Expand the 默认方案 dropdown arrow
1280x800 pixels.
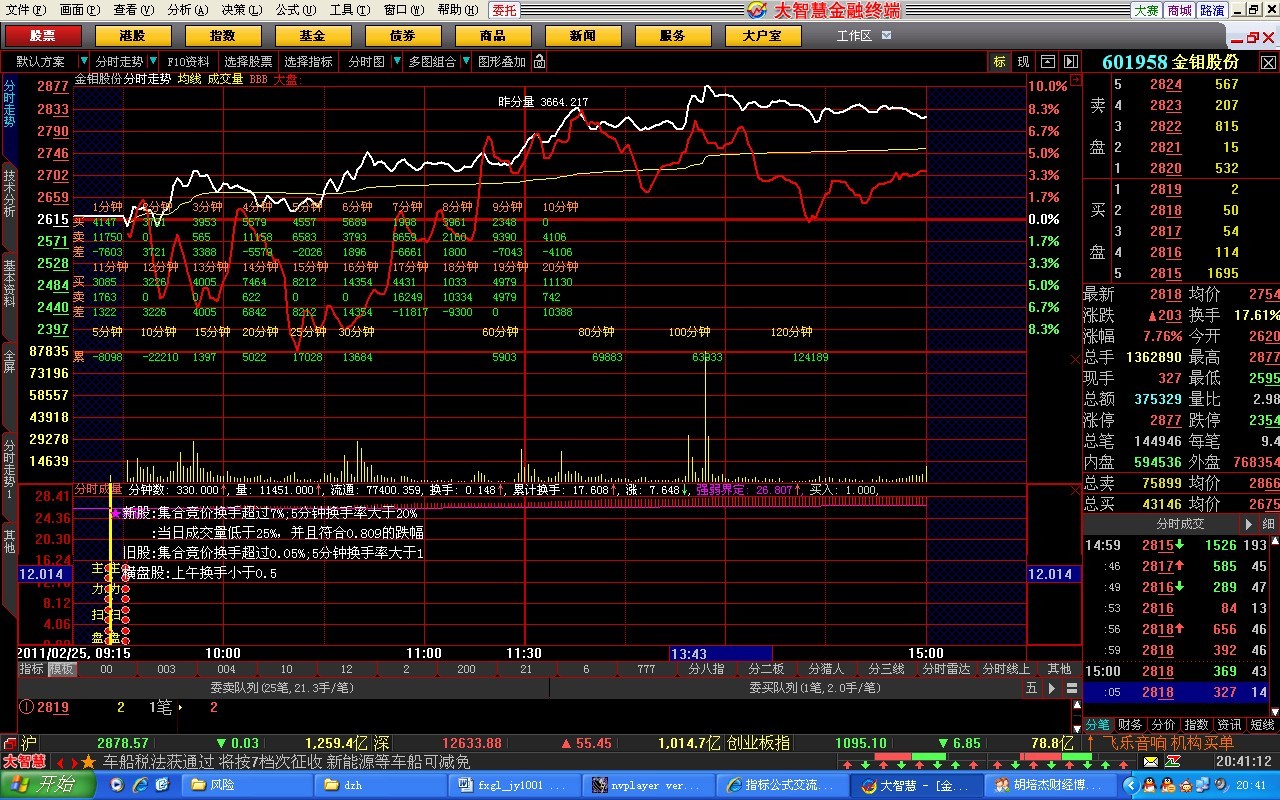83,62
